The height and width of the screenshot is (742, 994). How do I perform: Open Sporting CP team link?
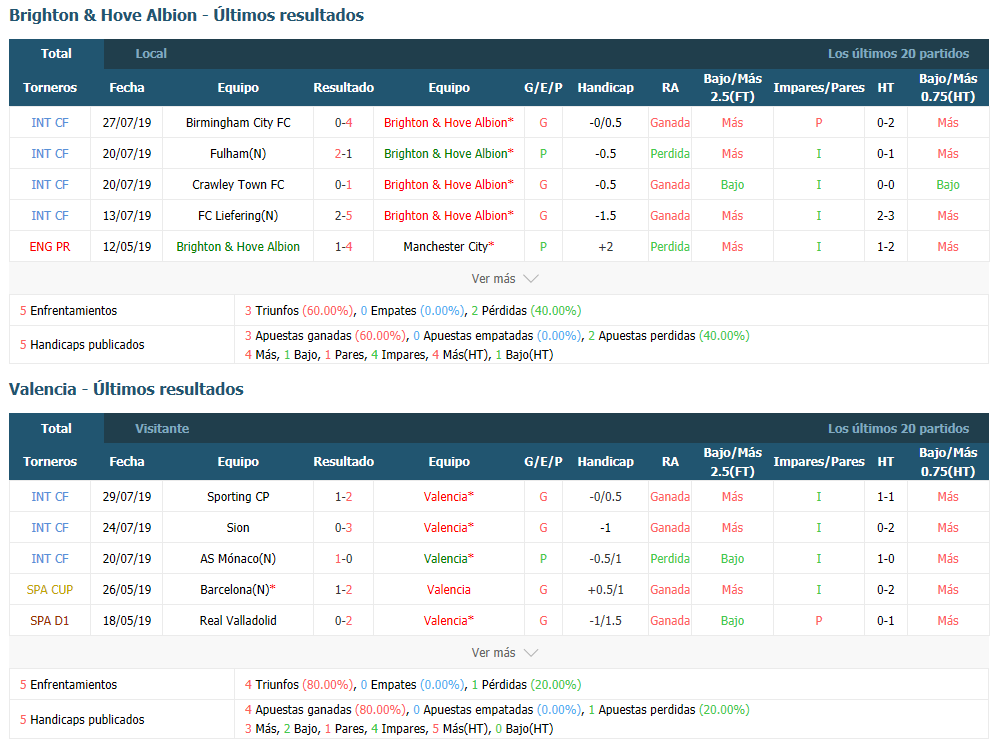238,497
